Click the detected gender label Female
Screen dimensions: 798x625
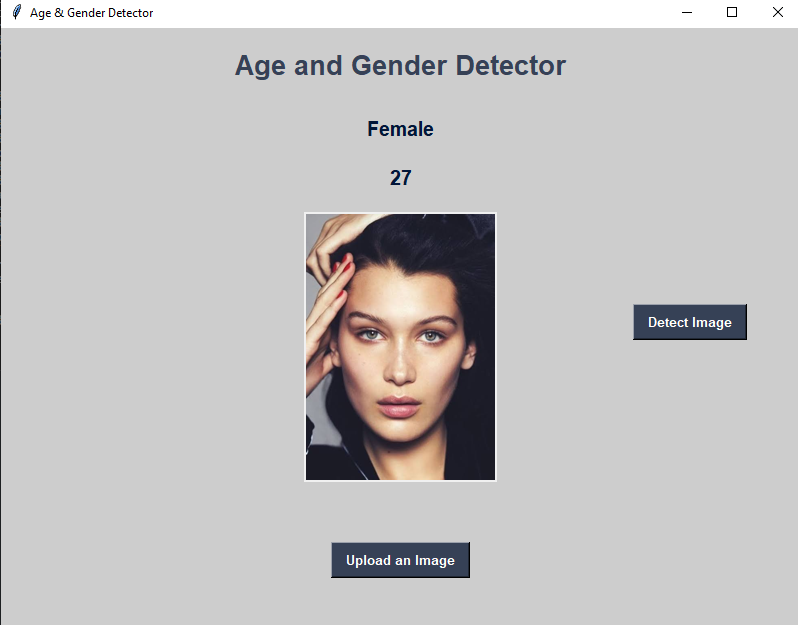[400, 129]
